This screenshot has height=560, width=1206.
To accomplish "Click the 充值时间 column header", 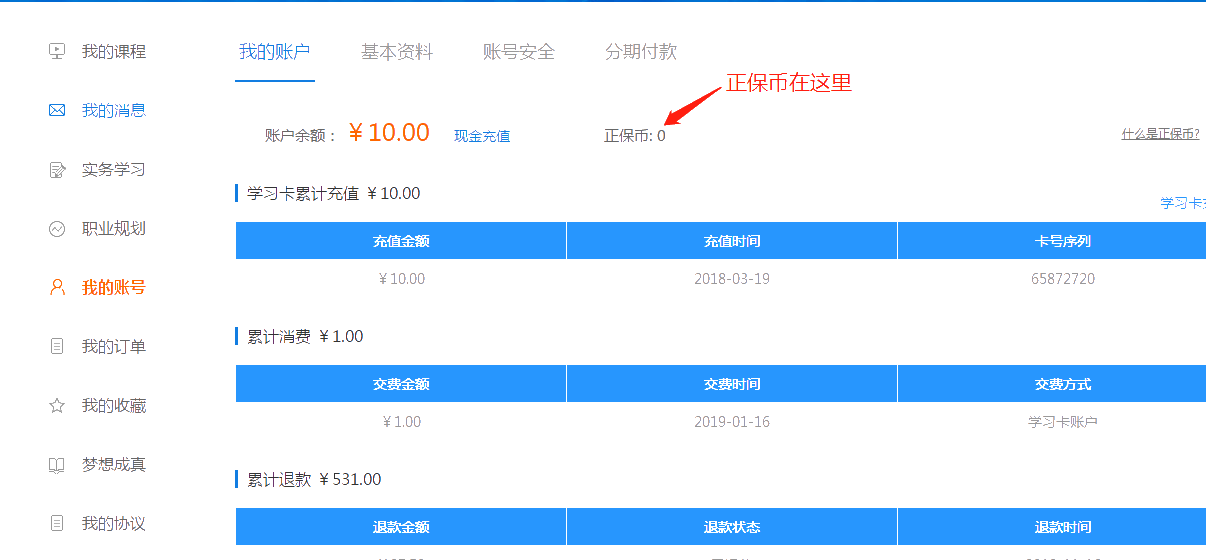I will (x=732, y=241).
